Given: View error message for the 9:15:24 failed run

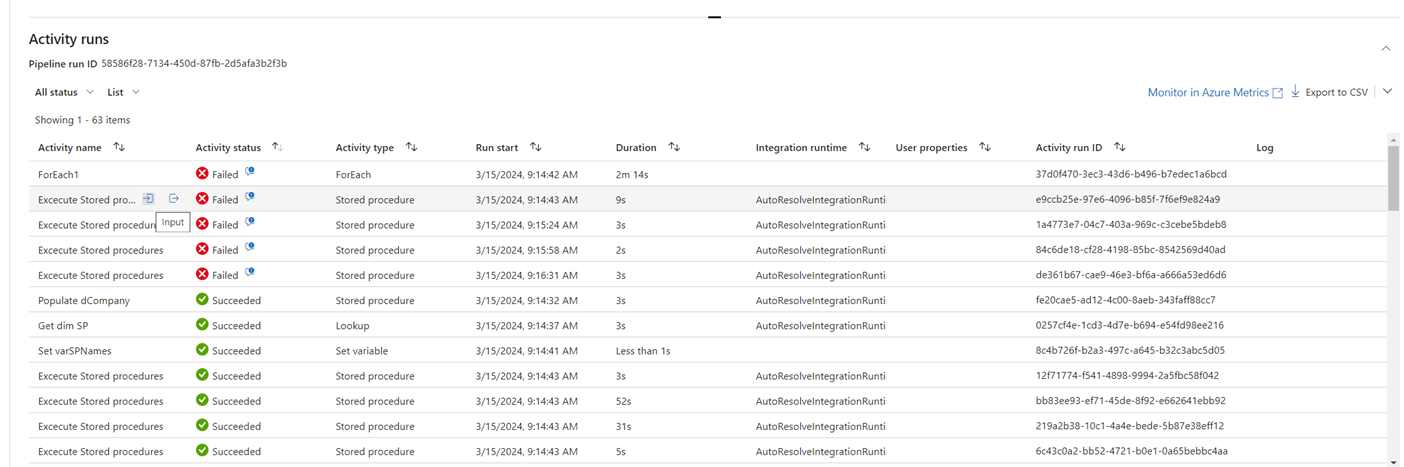Looking at the screenshot, I should [250, 224].
